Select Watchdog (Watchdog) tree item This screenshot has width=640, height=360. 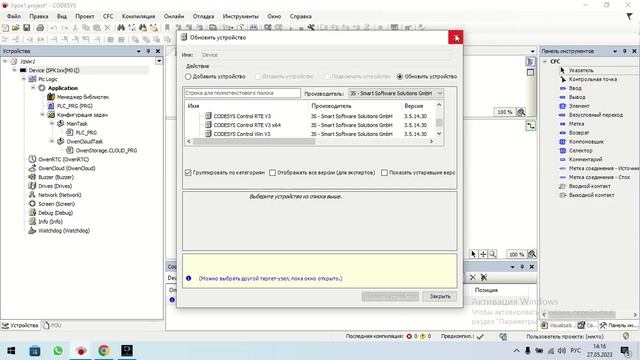click(64, 231)
